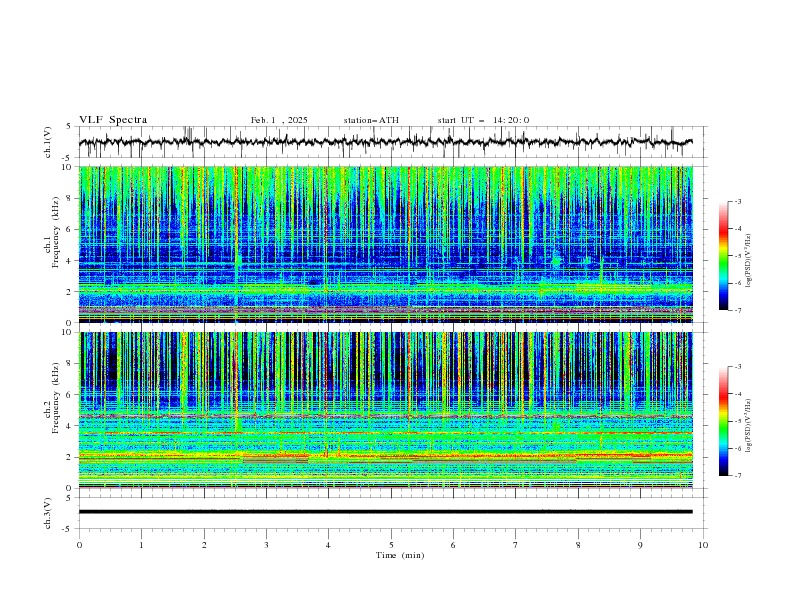The image size is (792, 612).
Task: Click the date 'Feb. 1, 2025'
Action: click(x=279, y=120)
